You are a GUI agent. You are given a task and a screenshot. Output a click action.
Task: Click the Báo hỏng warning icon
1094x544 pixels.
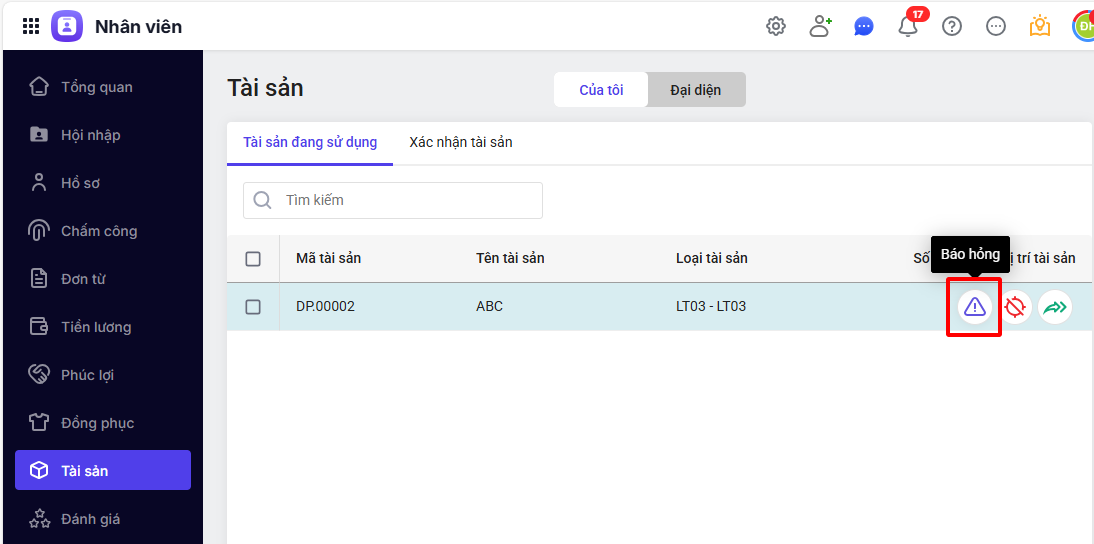(975, 306)
